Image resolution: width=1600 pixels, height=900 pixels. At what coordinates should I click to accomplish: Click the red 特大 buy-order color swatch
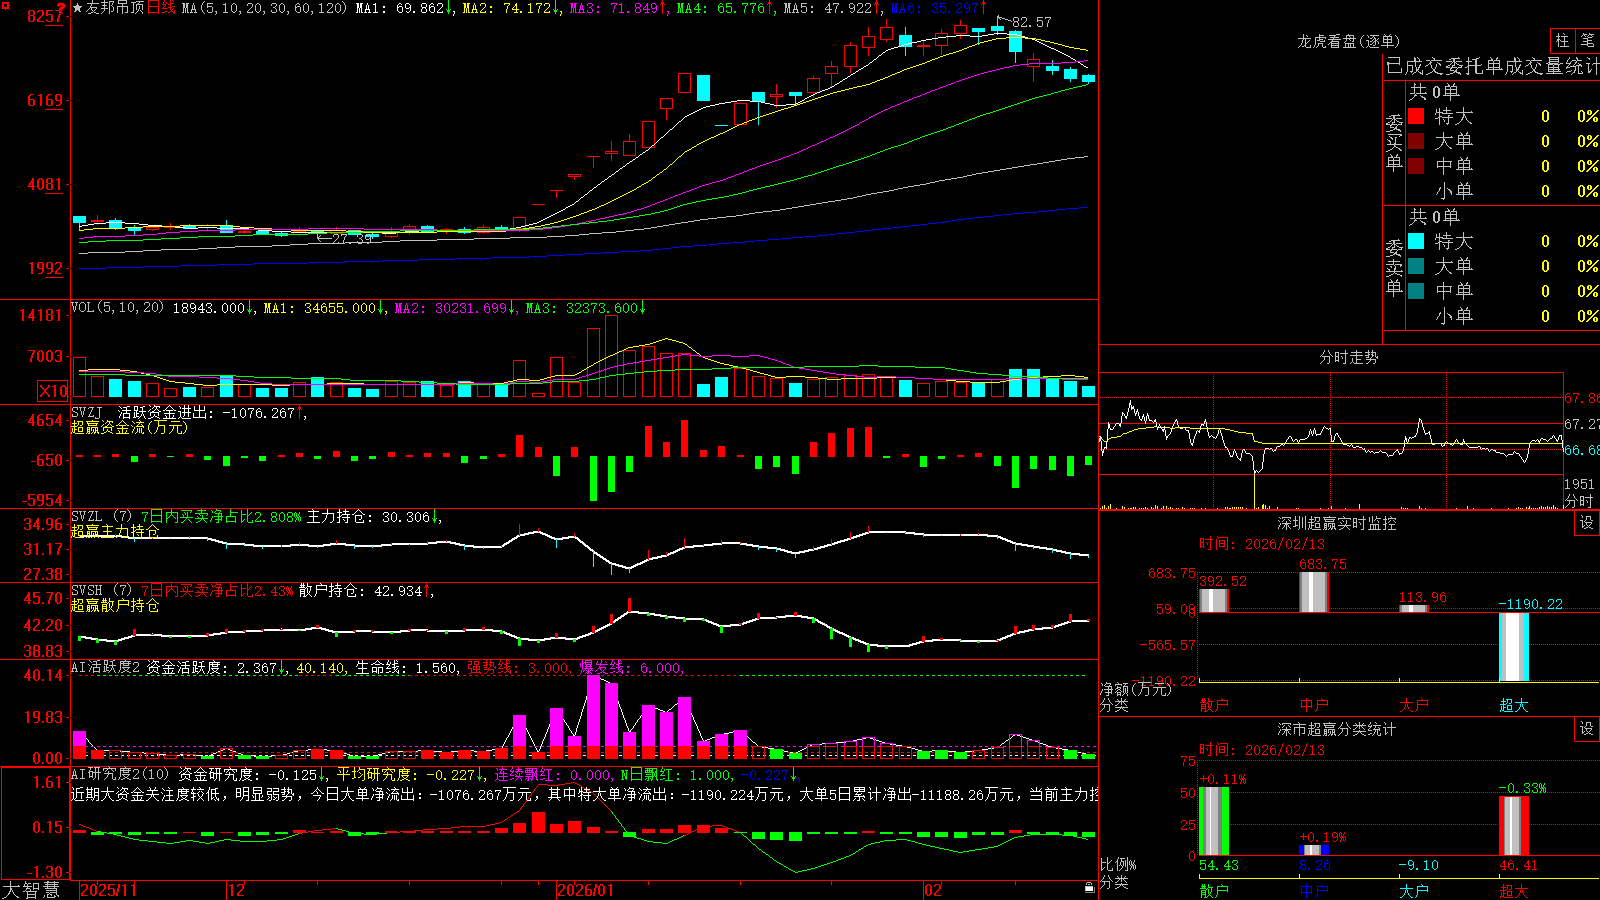click(1416, 116)
